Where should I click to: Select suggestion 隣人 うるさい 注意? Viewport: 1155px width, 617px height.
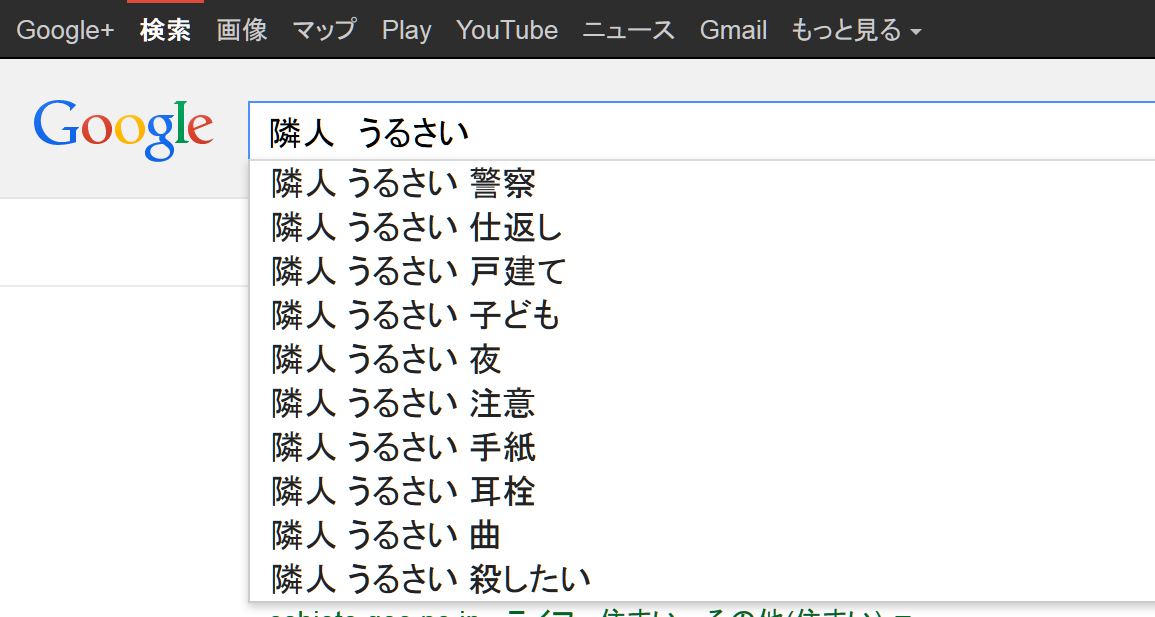click(x=404, y=403)
